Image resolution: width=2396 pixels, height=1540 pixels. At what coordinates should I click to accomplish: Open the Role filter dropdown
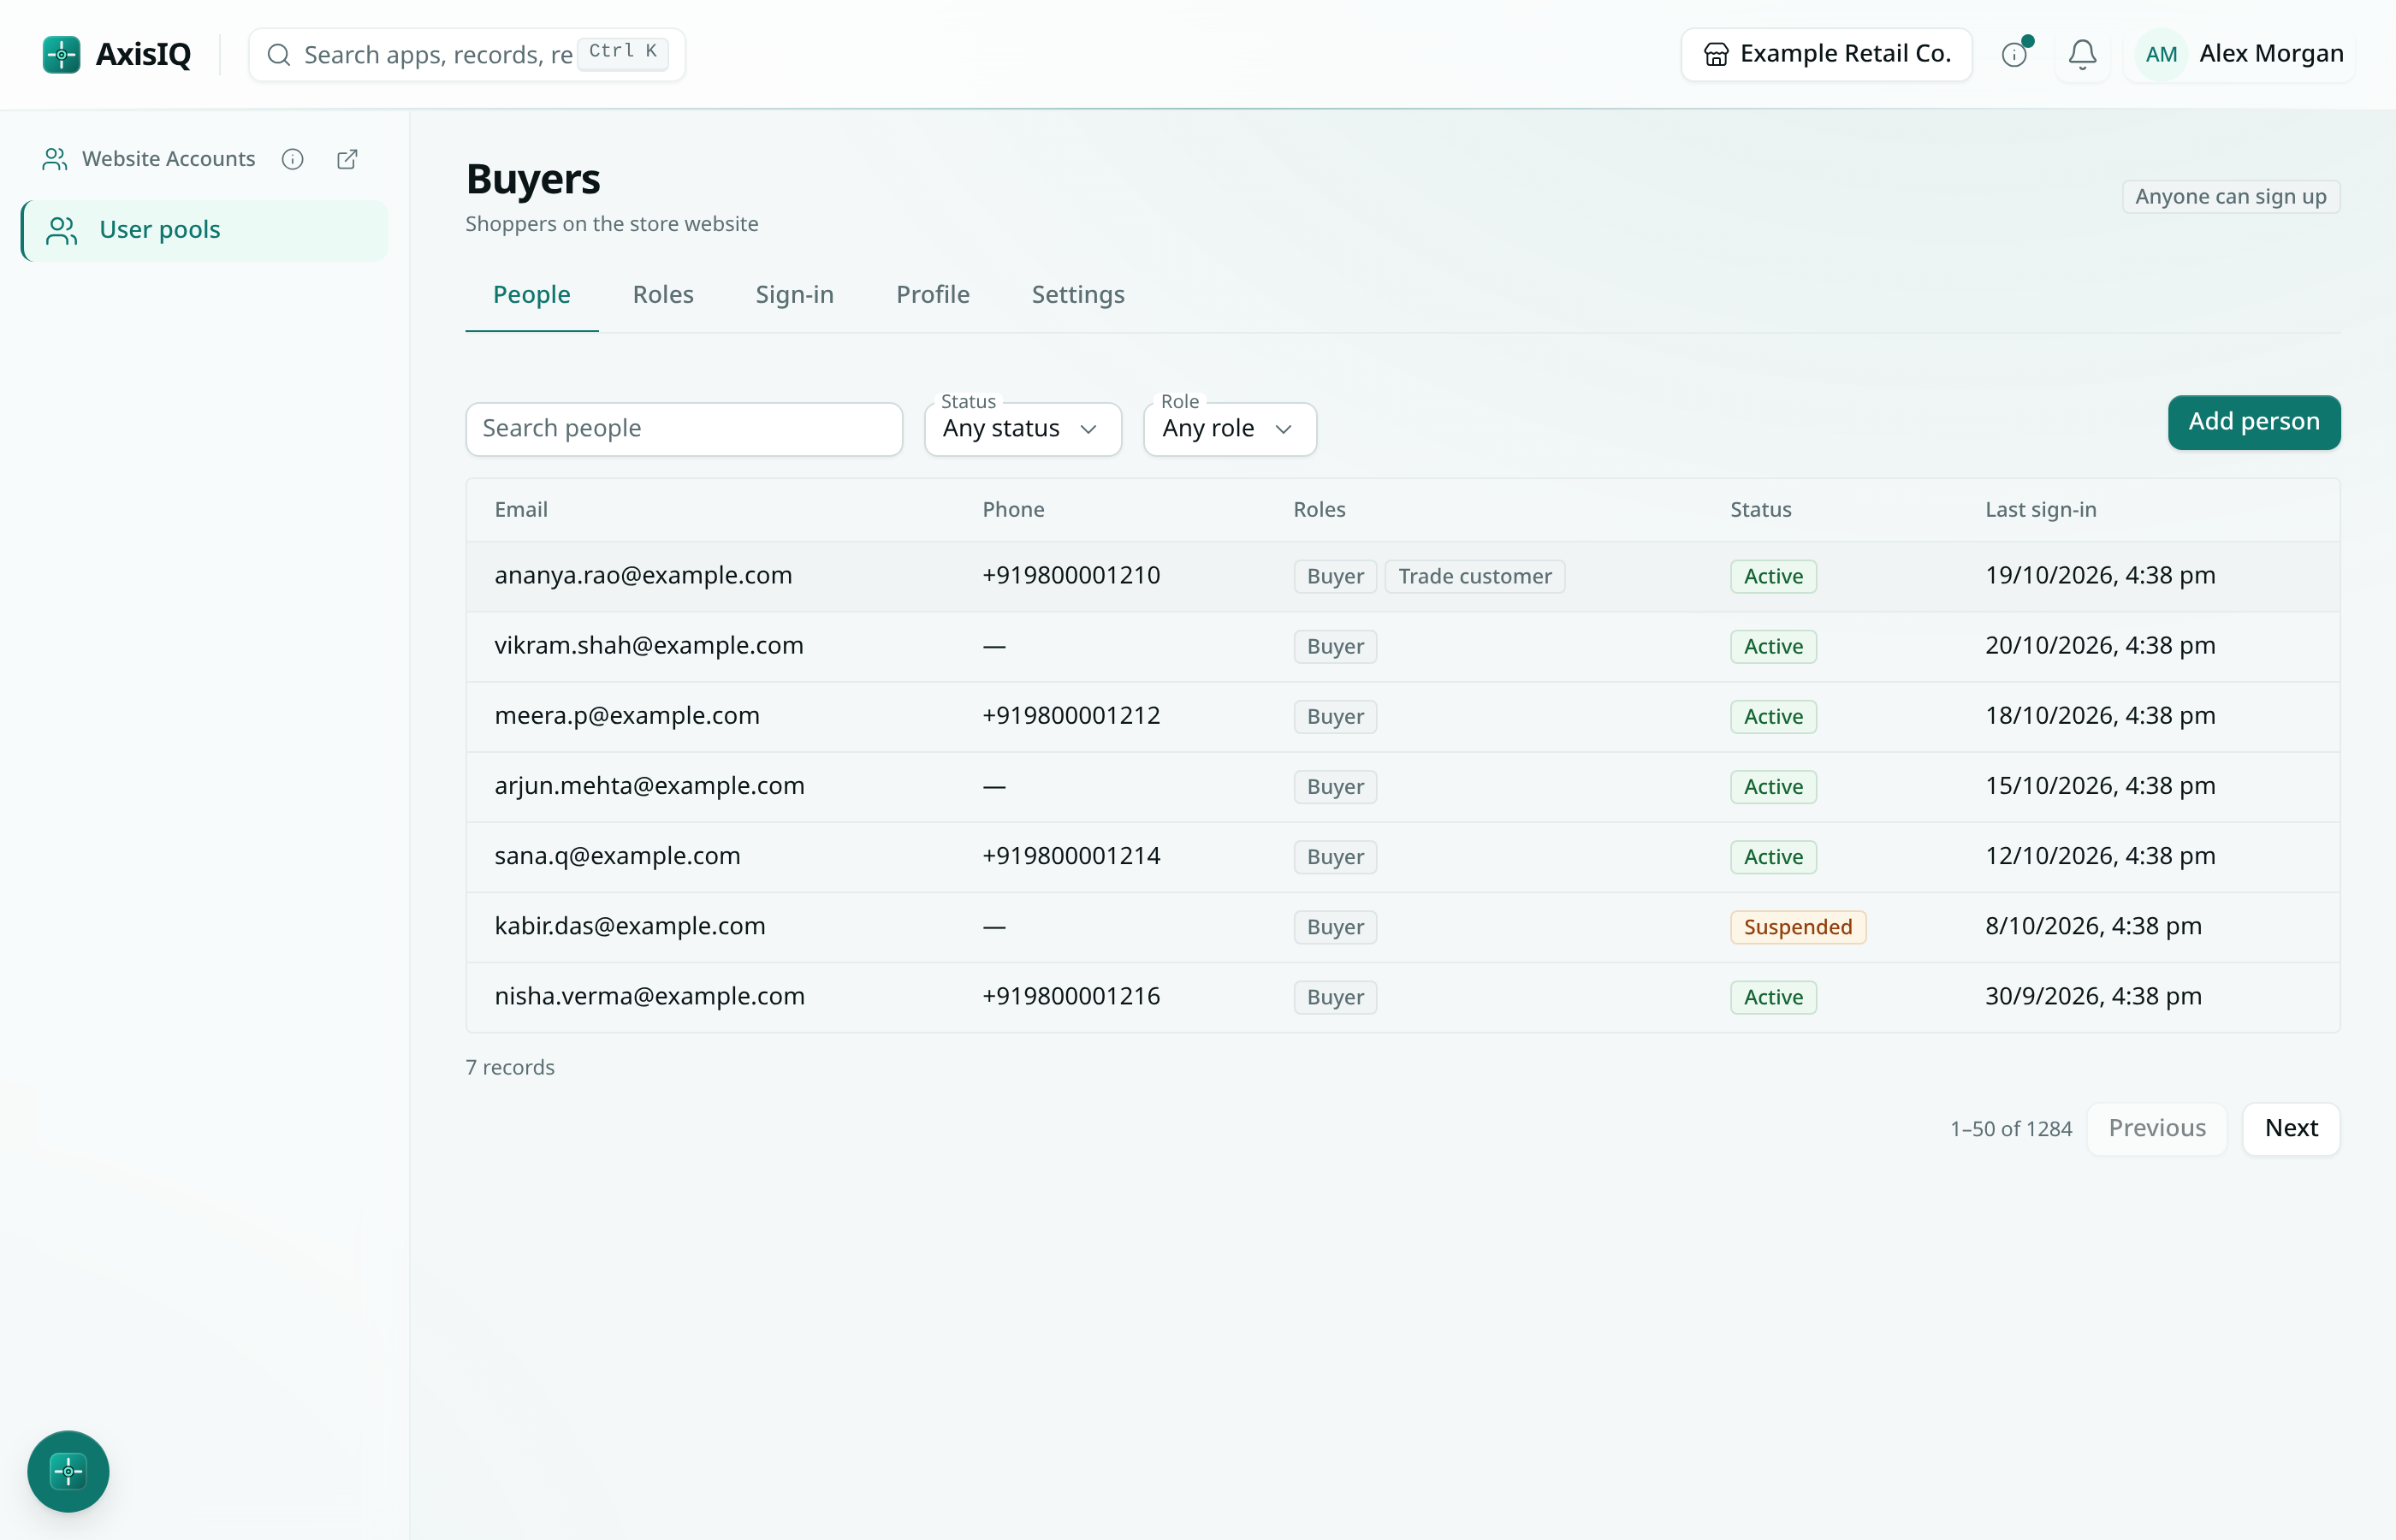pyautogui.click(x=1229, y=429)
